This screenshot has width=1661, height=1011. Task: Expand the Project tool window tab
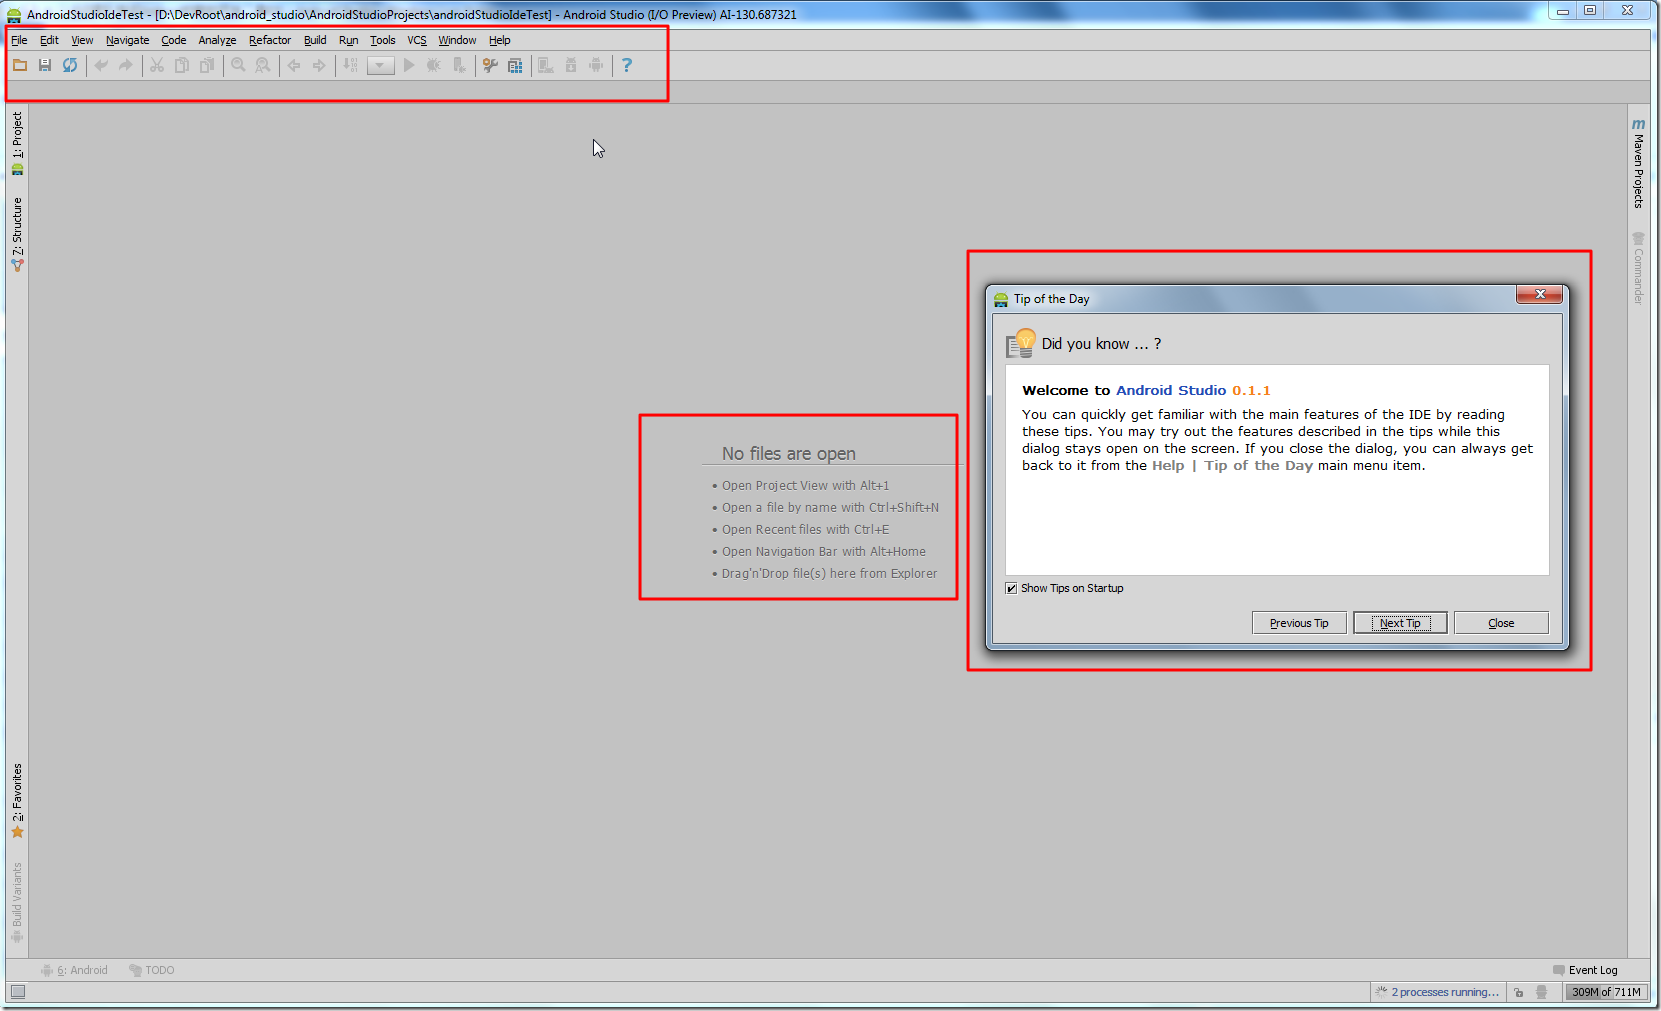[17, 143]
